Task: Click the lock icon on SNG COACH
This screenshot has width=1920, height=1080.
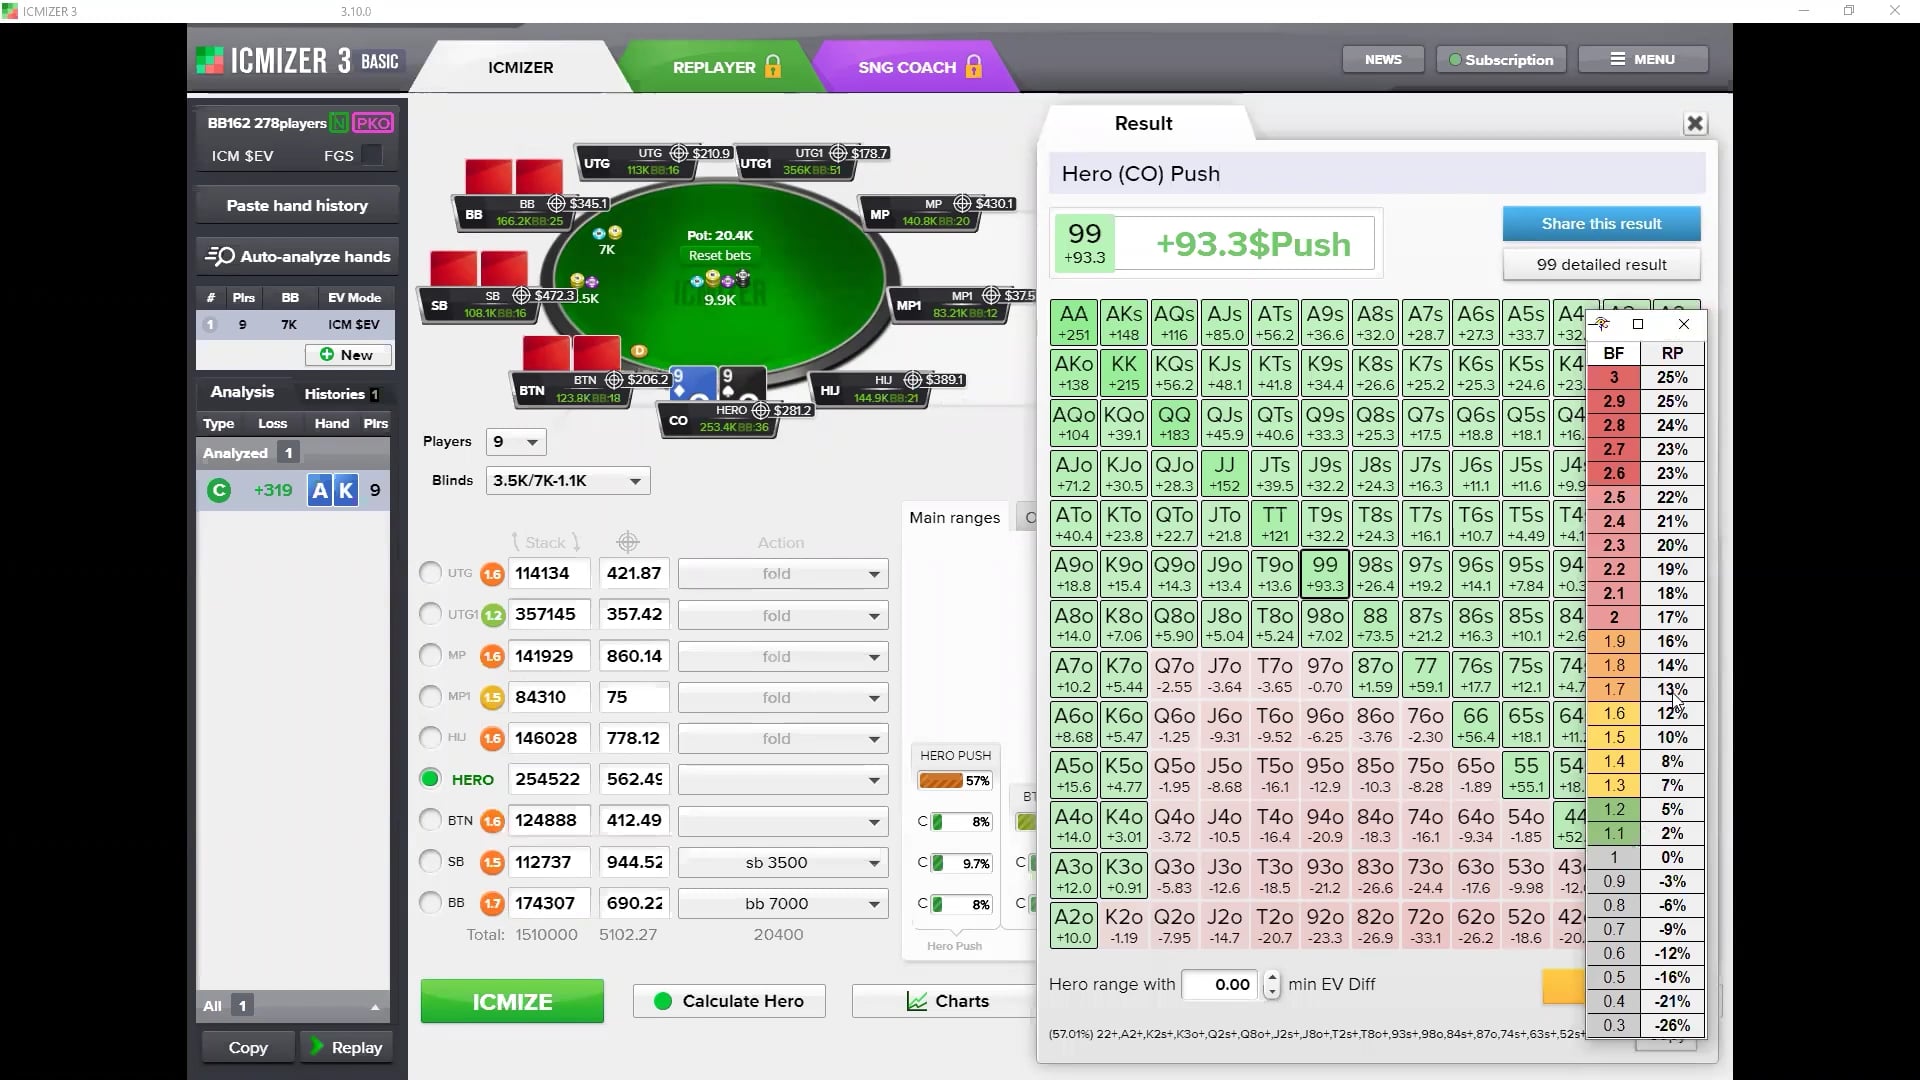Action: [974, 67]
